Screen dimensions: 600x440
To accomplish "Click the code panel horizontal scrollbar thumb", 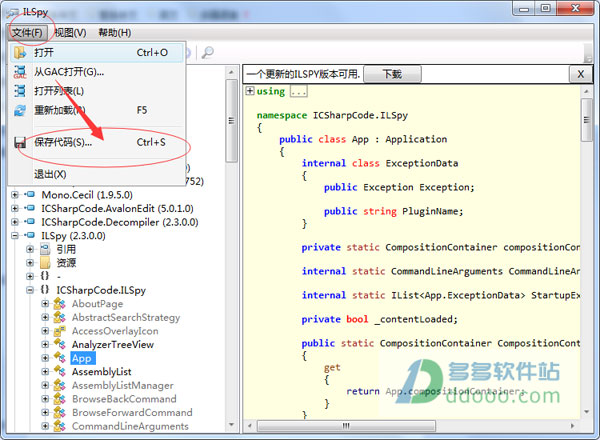I will pos(346,426).
